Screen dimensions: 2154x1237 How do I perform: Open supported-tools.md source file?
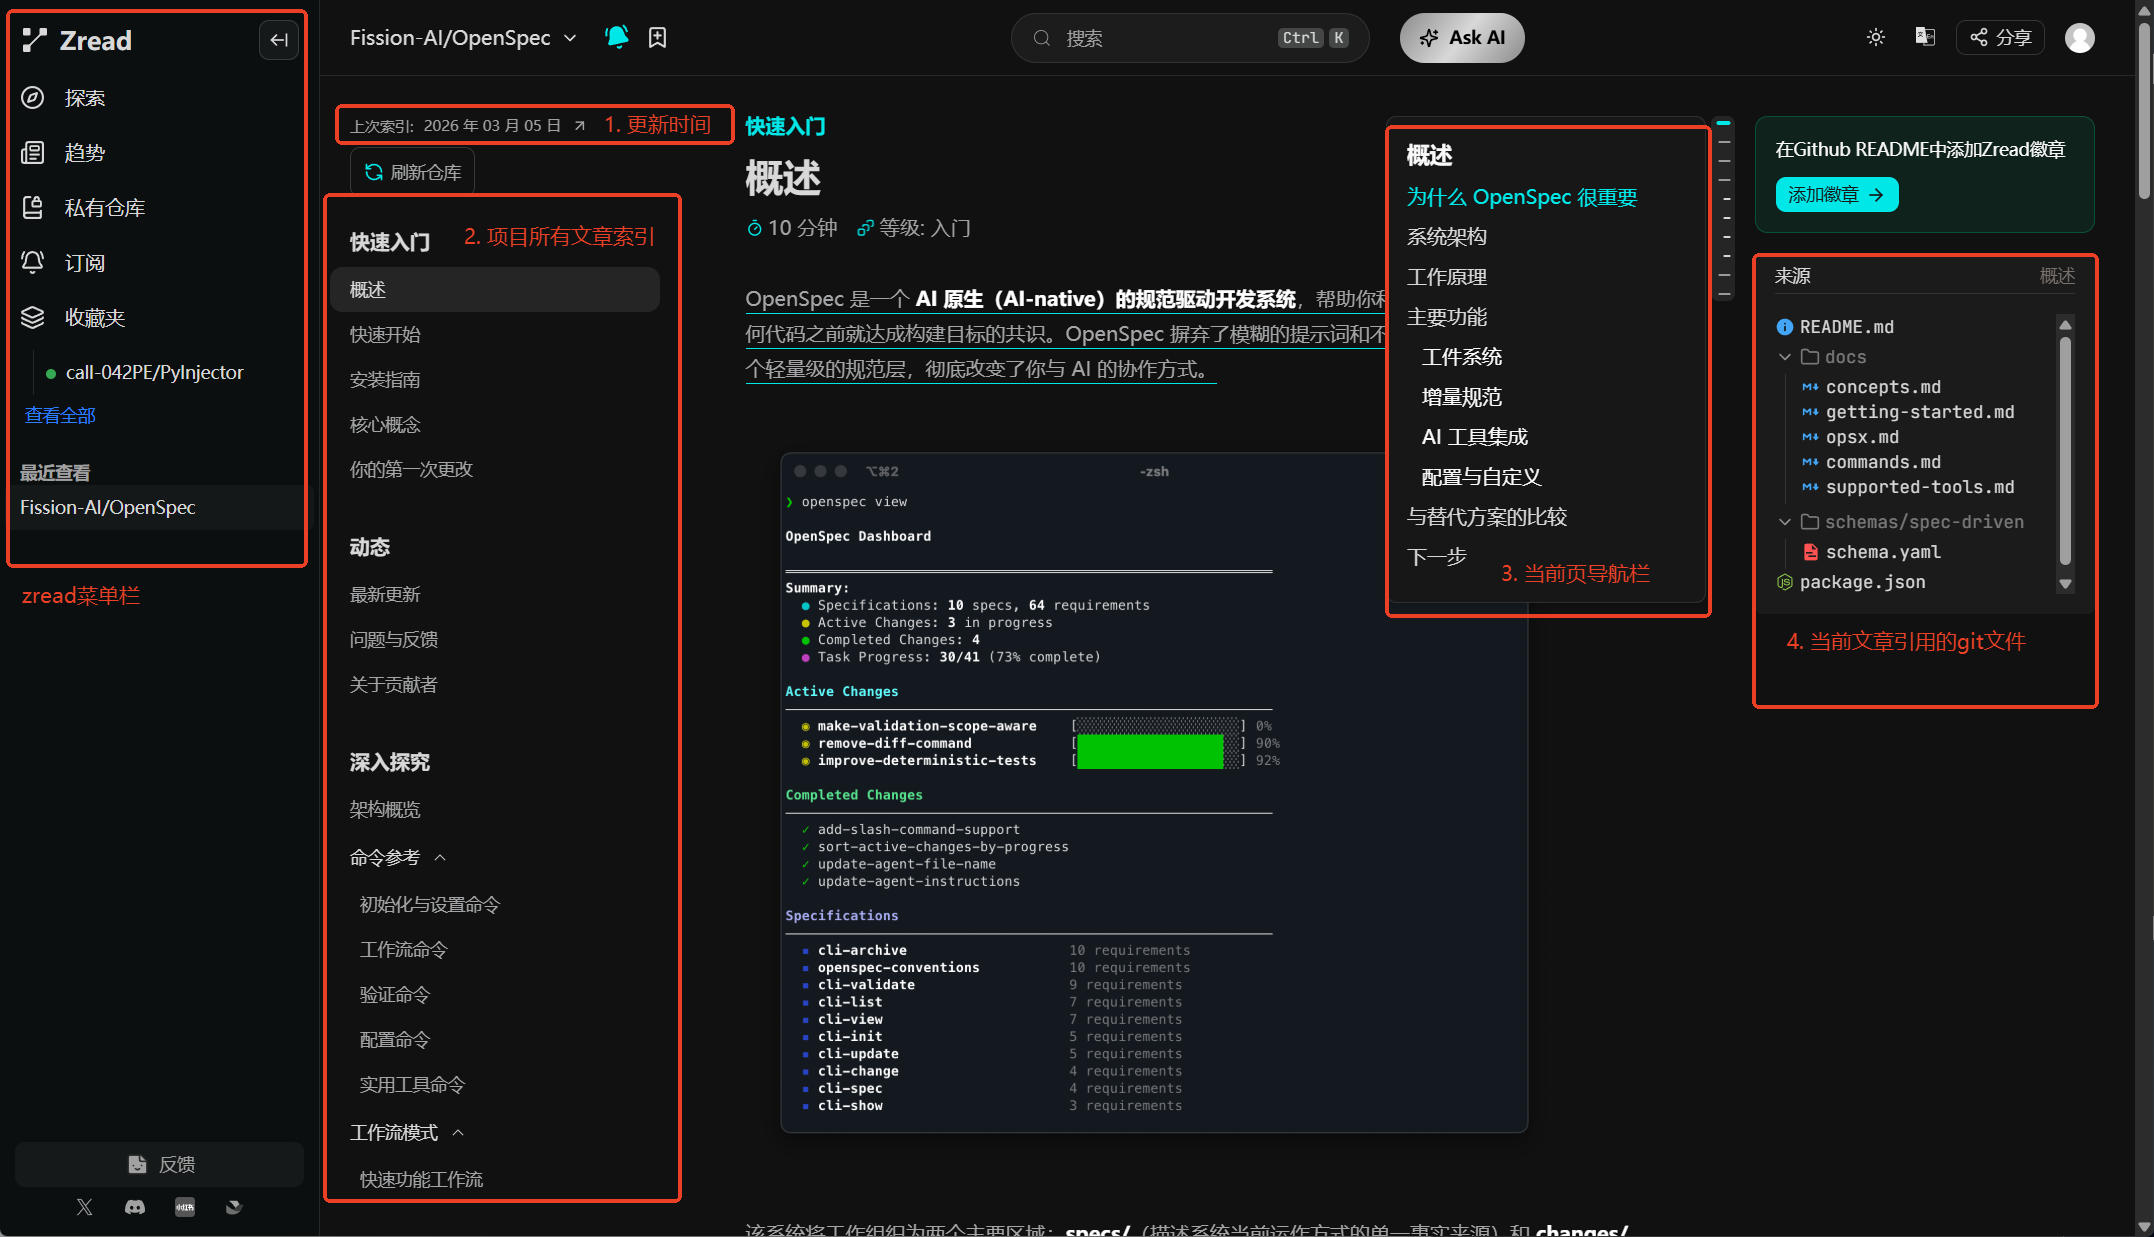1920,487
